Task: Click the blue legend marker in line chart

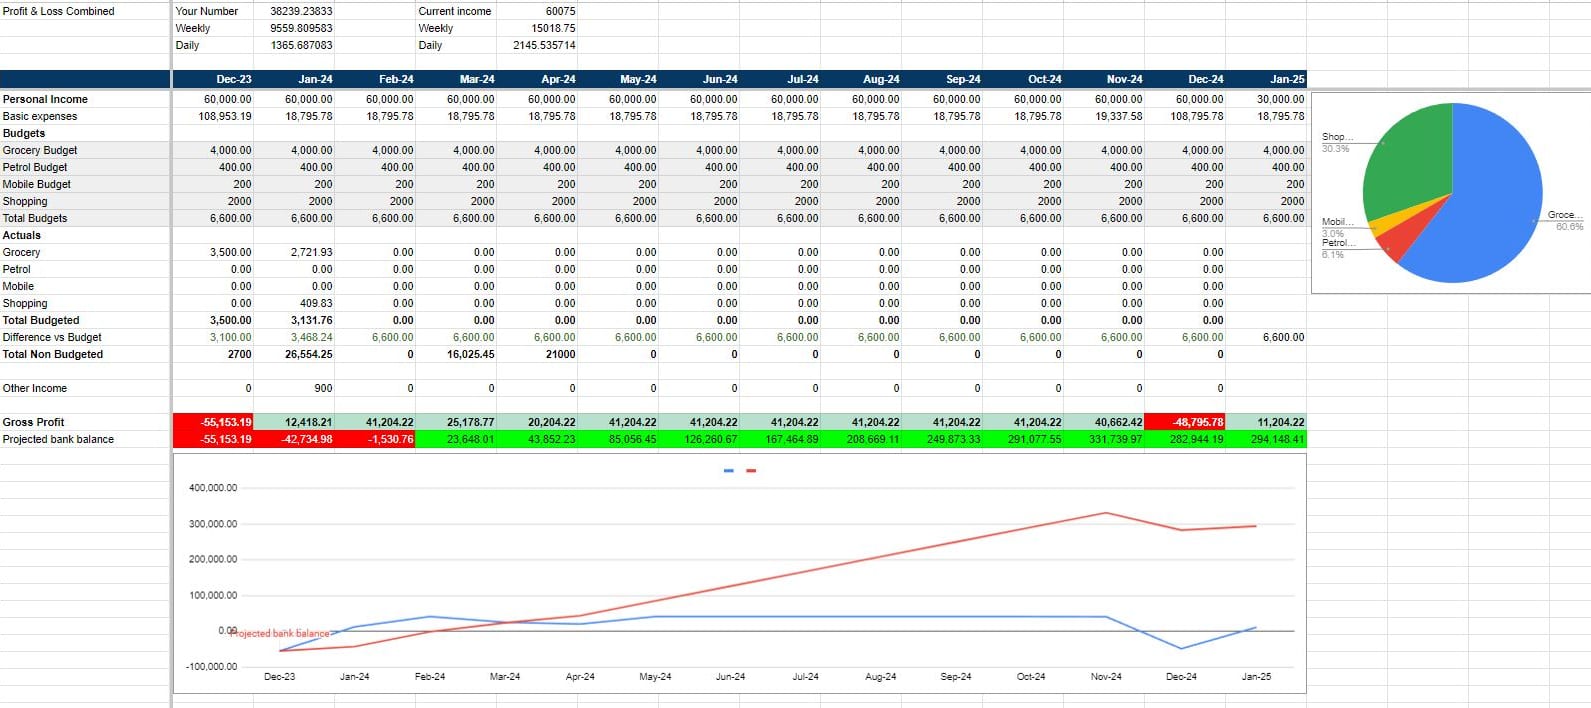Action: click(x=729, y=471)
